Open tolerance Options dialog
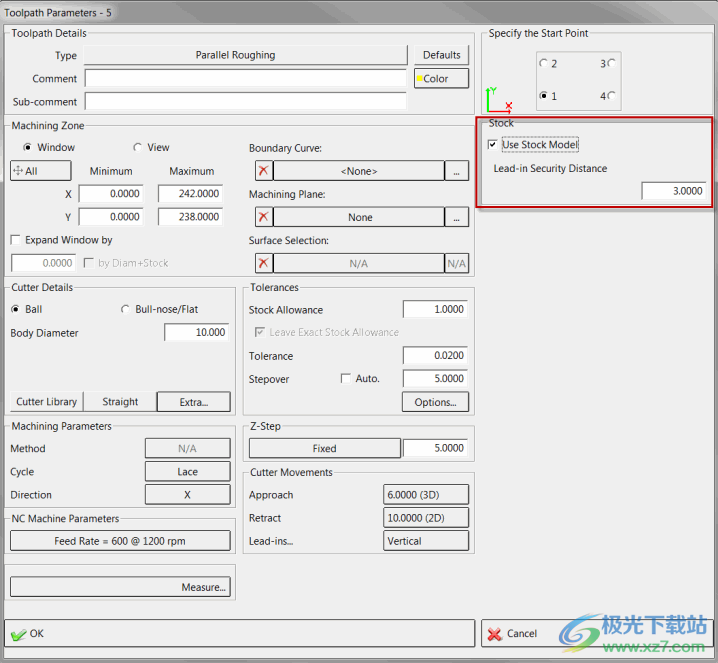718x663 pixels. [x=435, y=402]
